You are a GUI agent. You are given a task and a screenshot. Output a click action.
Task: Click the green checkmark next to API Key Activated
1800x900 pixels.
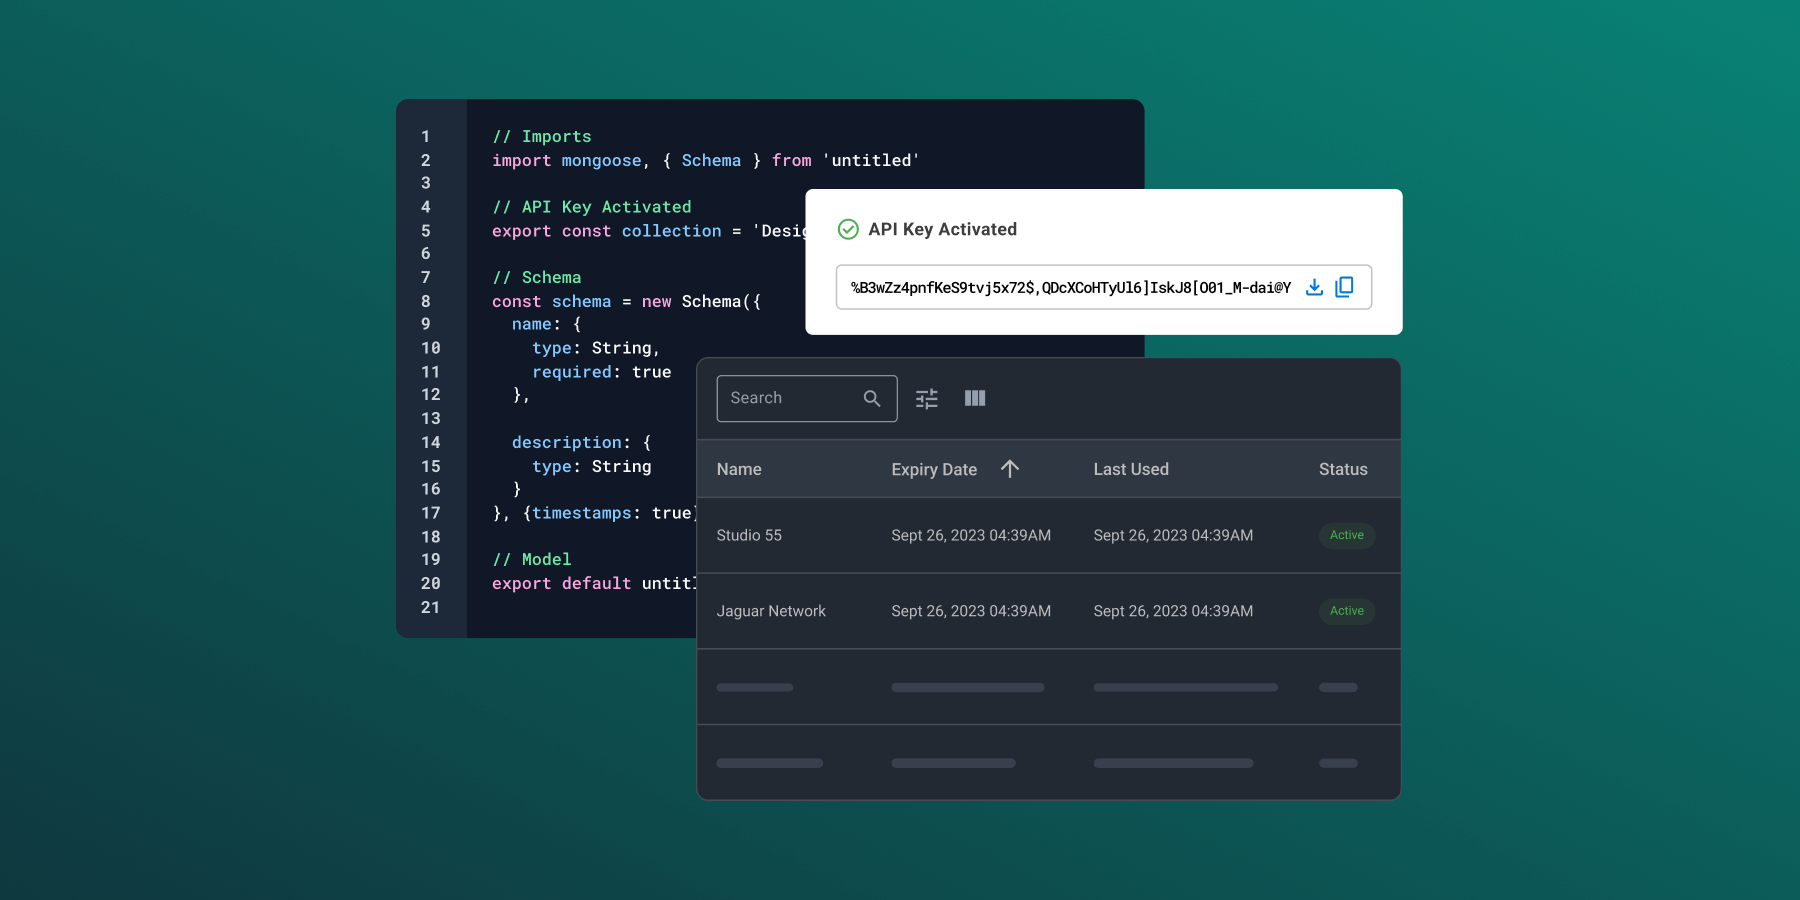(847, 229)
